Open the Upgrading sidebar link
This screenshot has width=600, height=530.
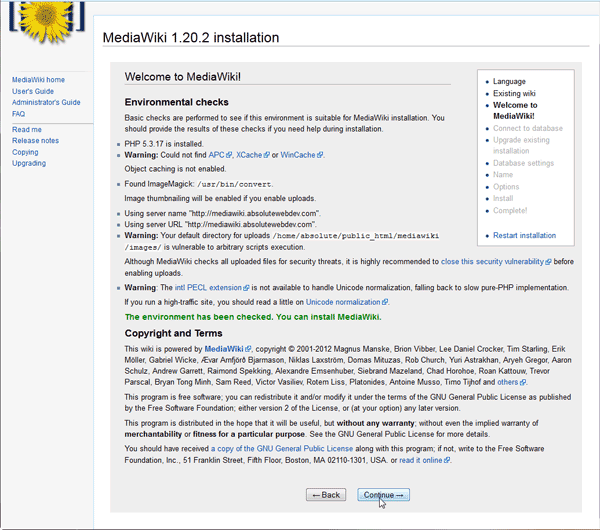click(29, 163)
